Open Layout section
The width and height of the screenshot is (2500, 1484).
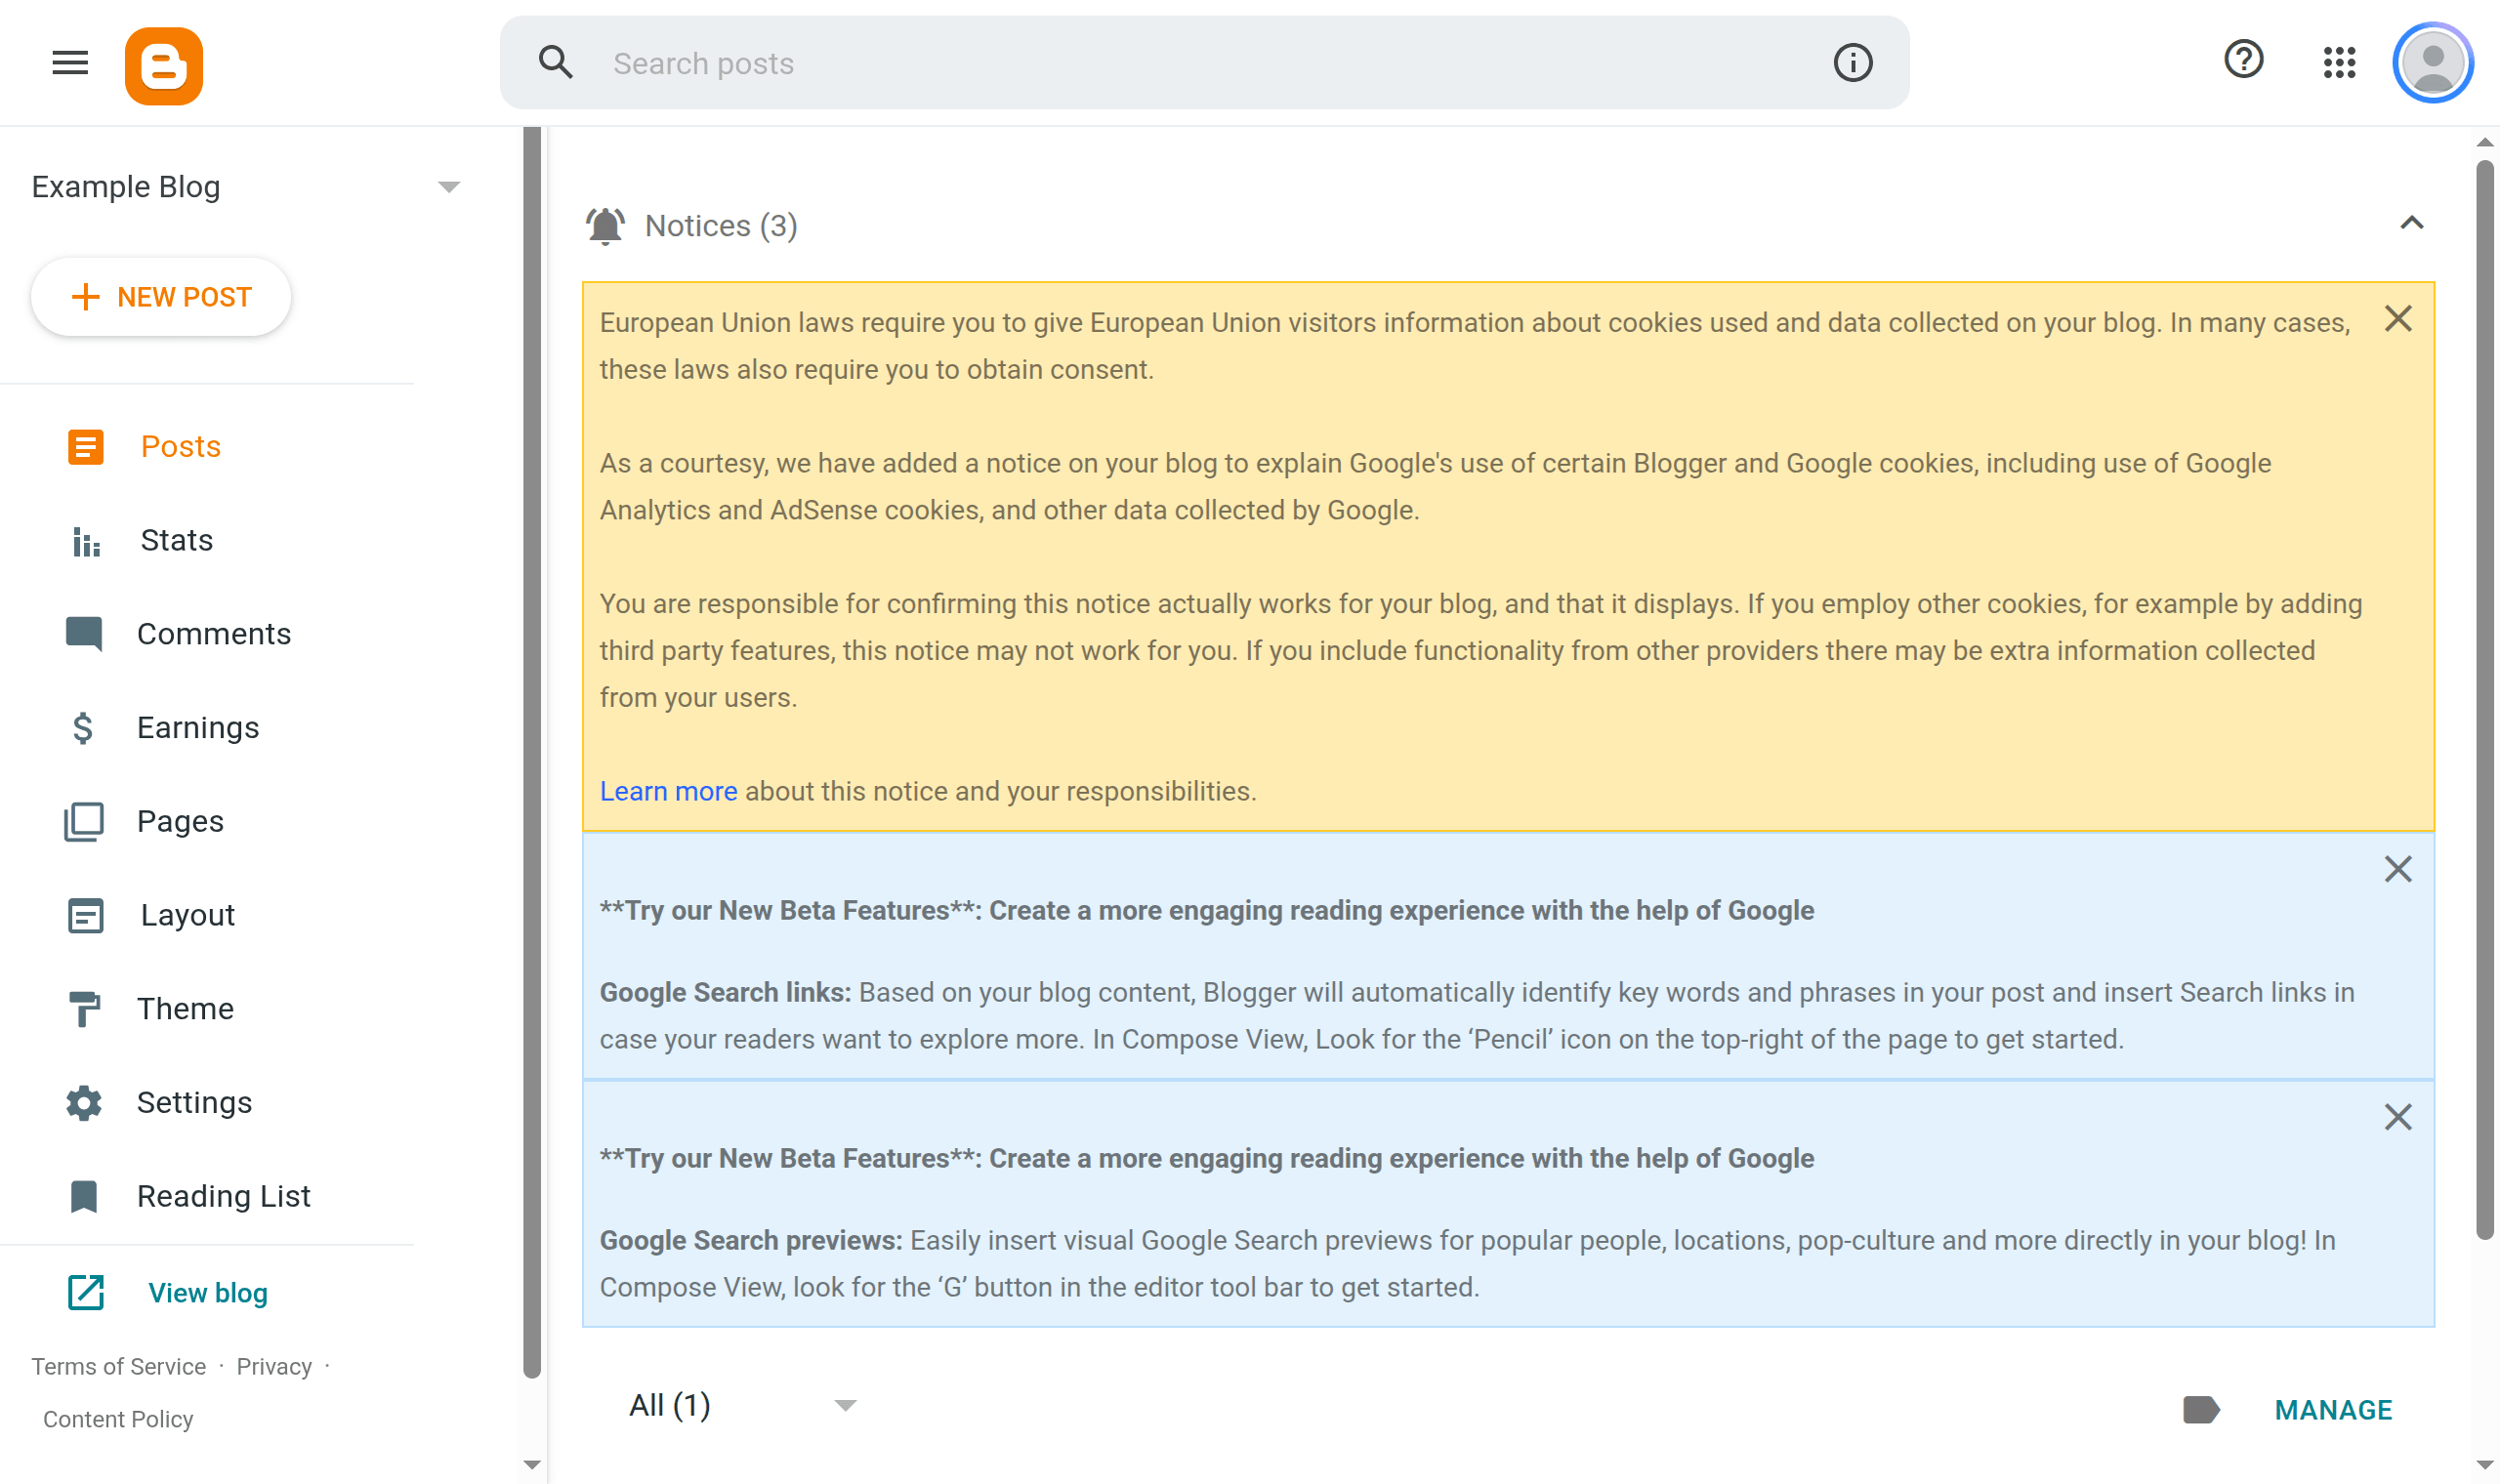click(x=188, y=915)
